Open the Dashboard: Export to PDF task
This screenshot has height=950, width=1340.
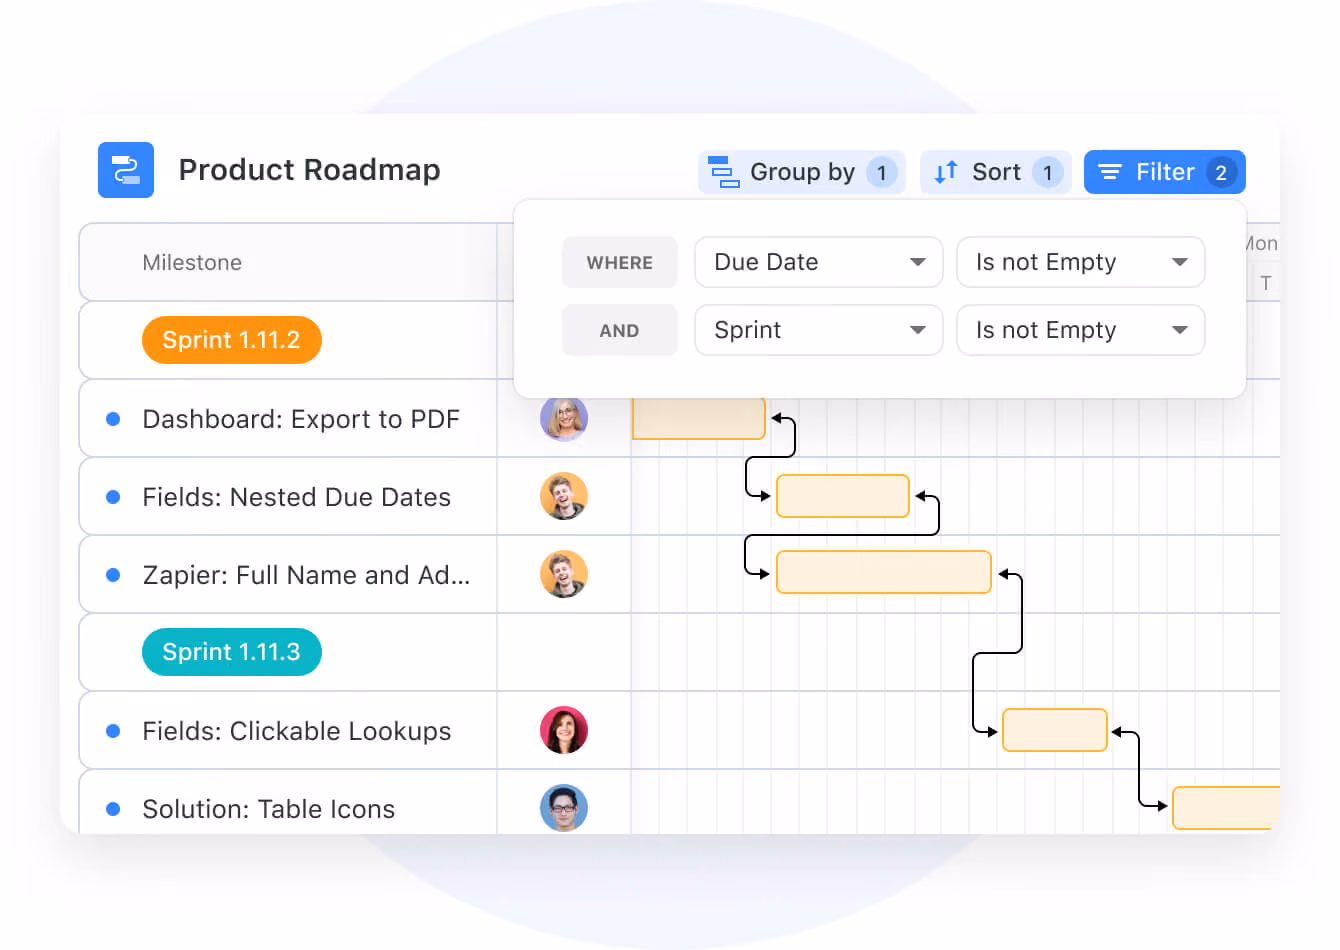[x=301, y=419]
